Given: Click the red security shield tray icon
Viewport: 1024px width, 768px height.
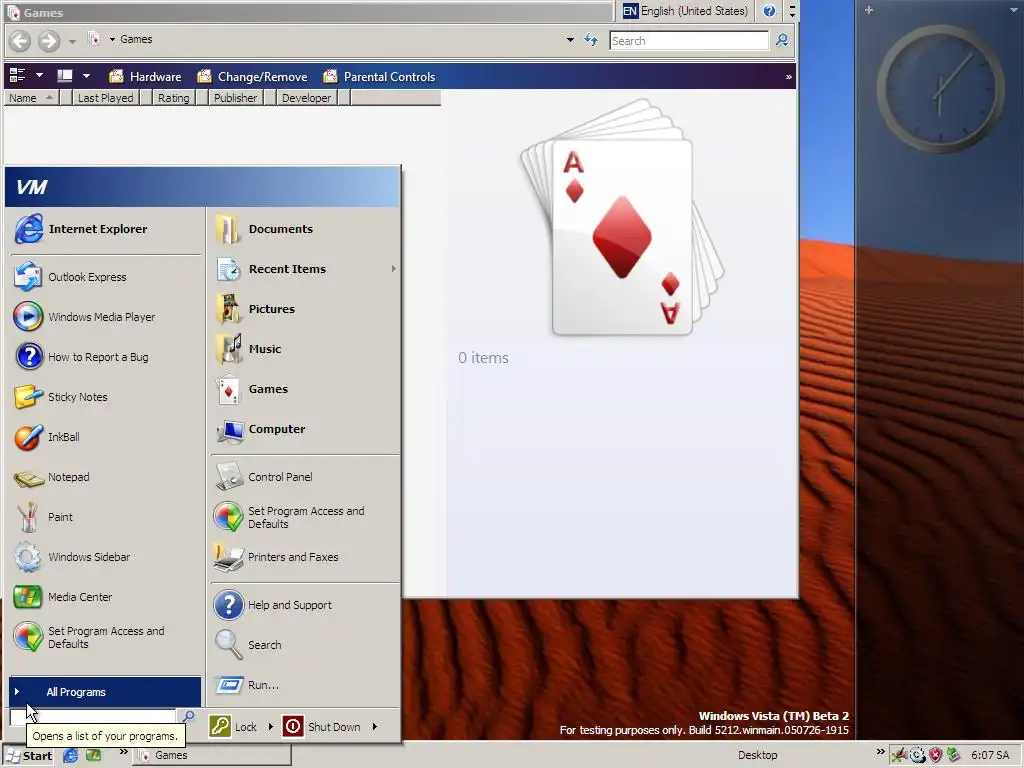Looking at the screenshot, I should click(936, 755).
